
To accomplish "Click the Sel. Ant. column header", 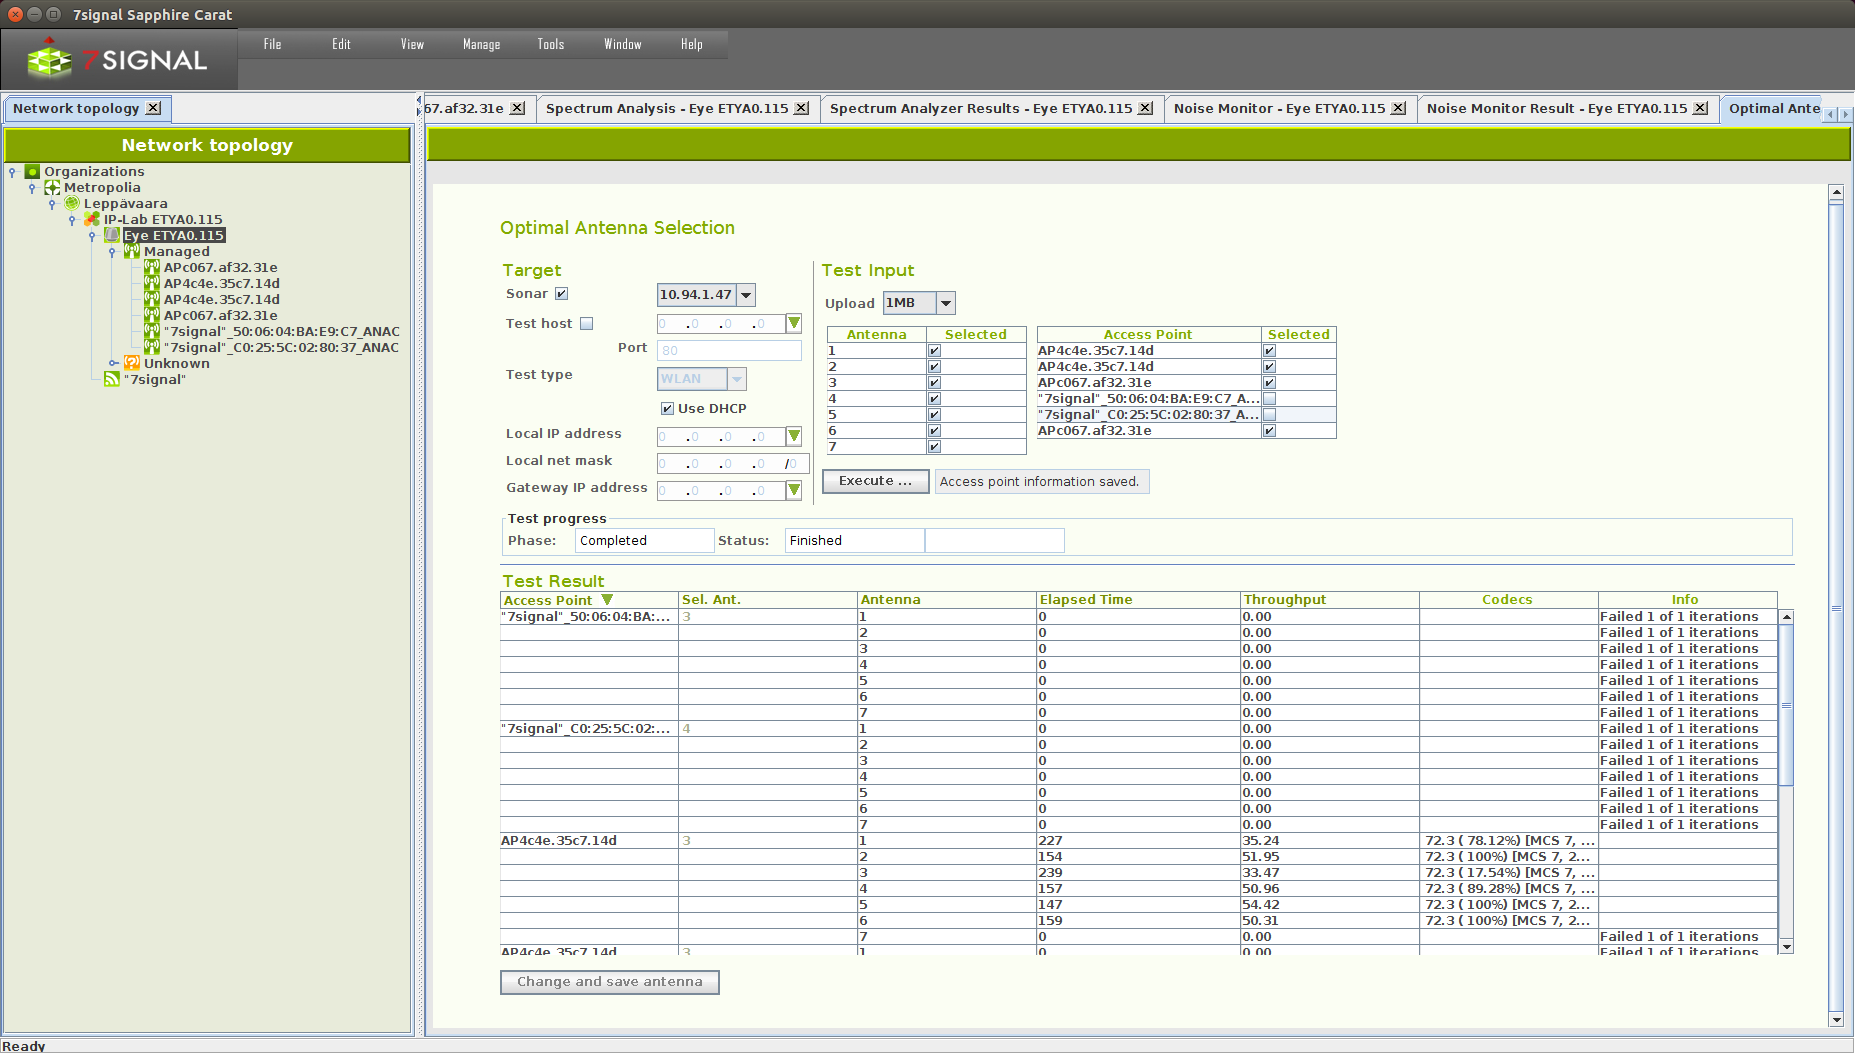I will coord(768,600).
